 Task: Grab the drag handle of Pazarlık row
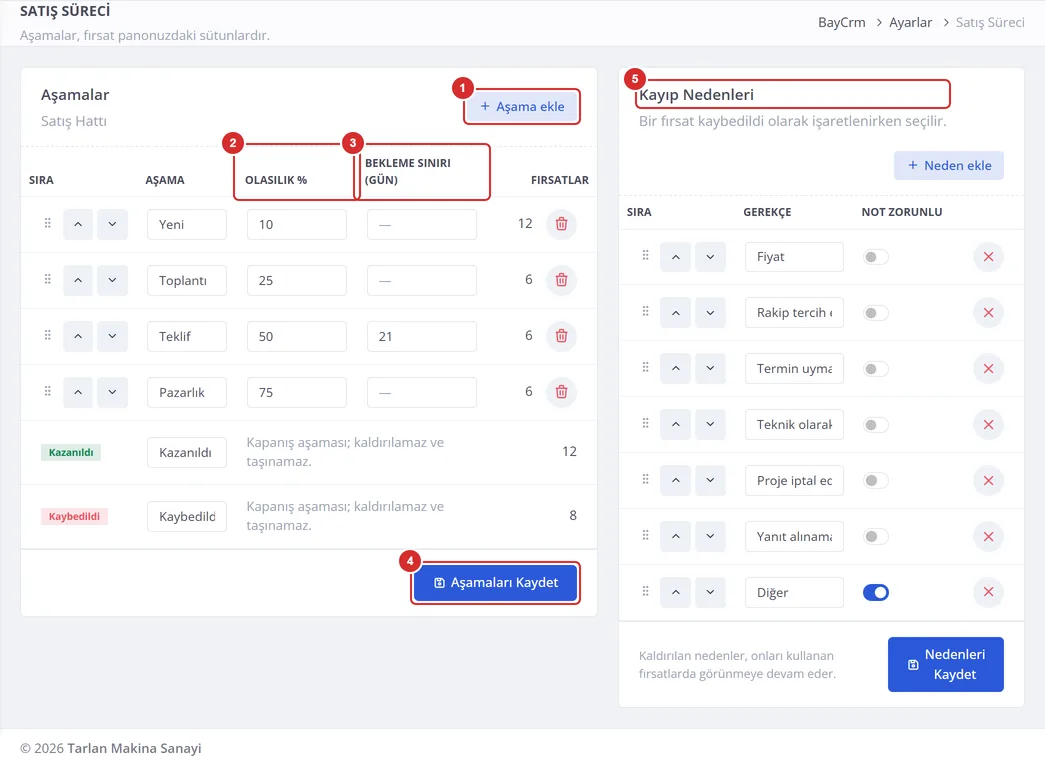47,391
